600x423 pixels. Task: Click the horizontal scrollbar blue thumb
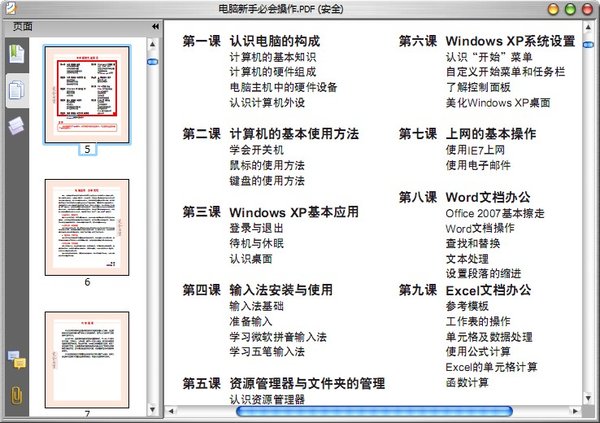(374, 411)
